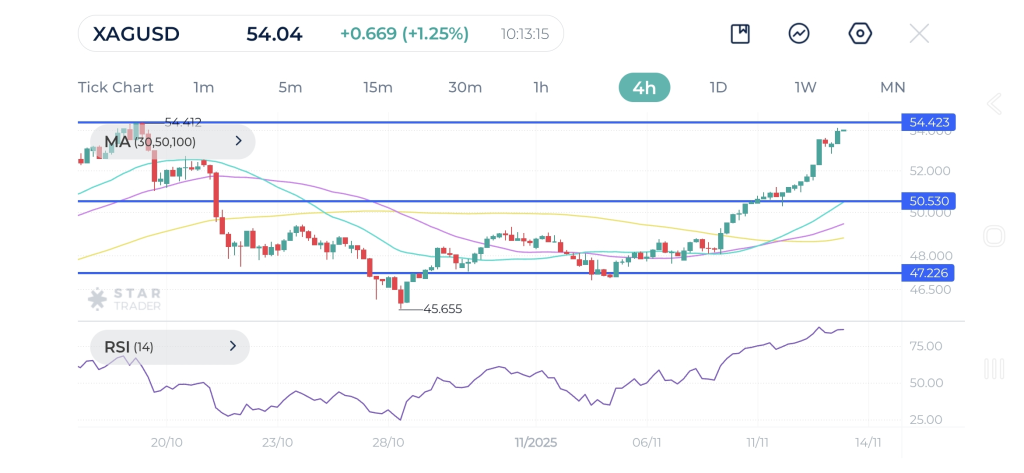Select the 47.226 support level label
1024x473 pixels.
pos(929,272)
